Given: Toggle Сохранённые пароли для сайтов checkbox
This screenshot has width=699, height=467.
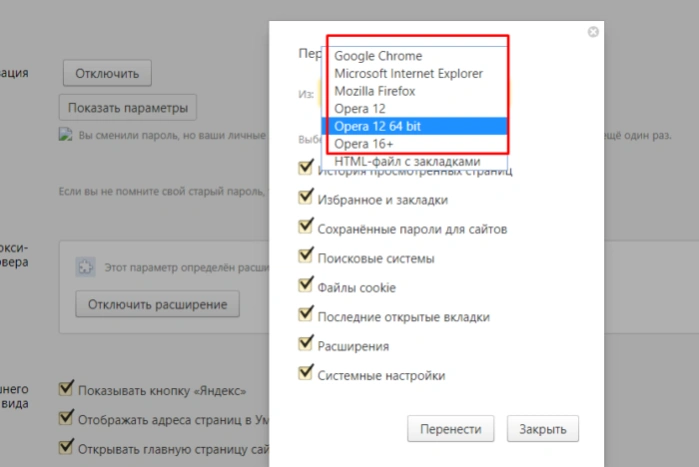Looking at the screenshot, I should [x=305, y=226].
